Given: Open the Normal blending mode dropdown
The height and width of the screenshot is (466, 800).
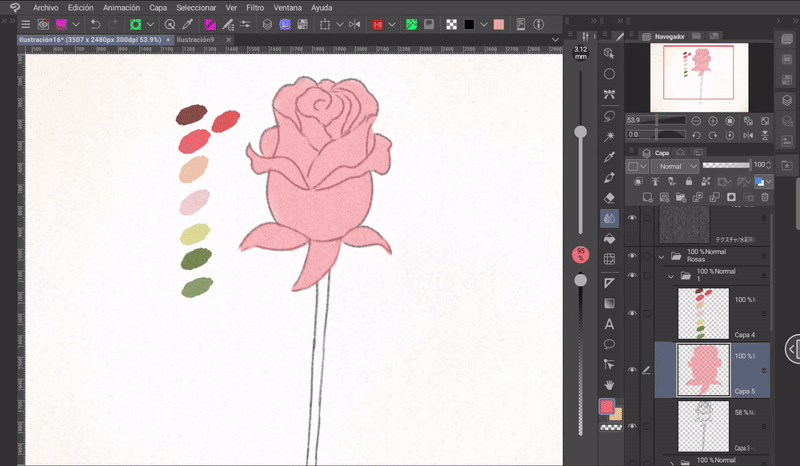Looking at the screenshot, I should click(x=675, y=165).
